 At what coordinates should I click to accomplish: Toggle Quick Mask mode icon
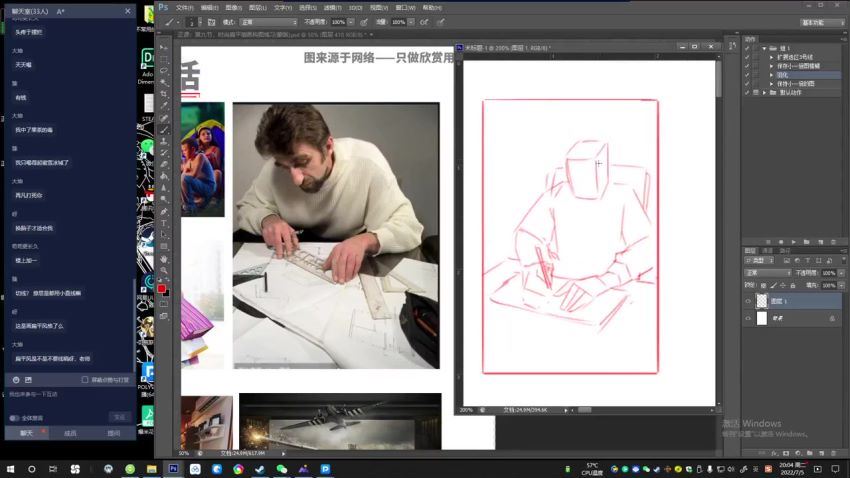164,305
